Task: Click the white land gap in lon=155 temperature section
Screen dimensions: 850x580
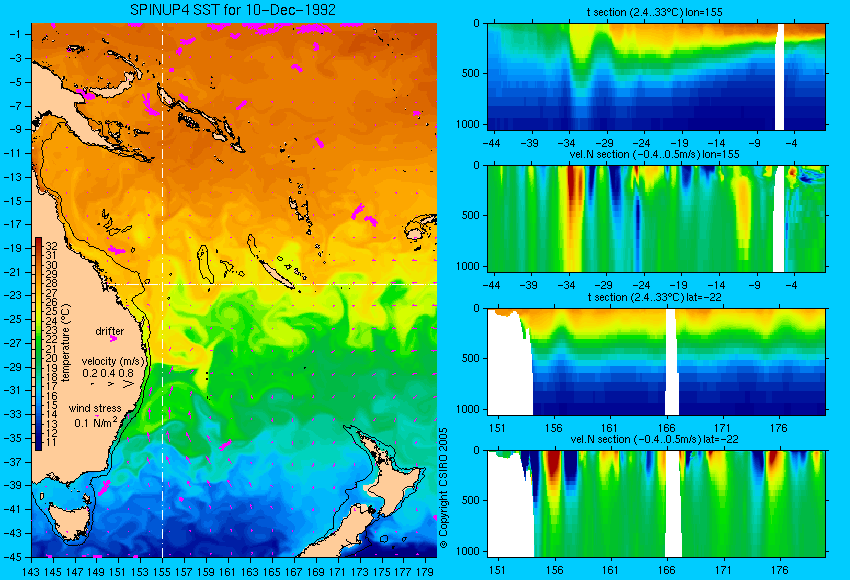Action: click(780, 76)
